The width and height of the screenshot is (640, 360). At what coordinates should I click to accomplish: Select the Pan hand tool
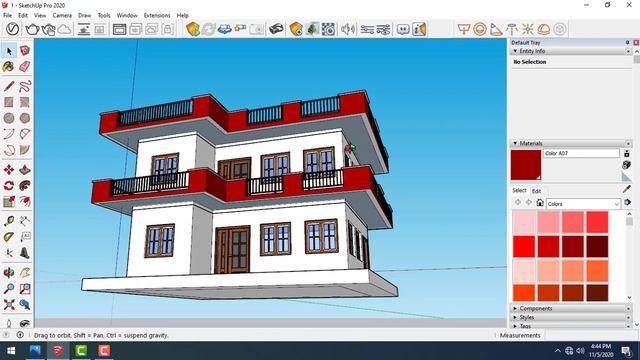(x=24, y=273)
